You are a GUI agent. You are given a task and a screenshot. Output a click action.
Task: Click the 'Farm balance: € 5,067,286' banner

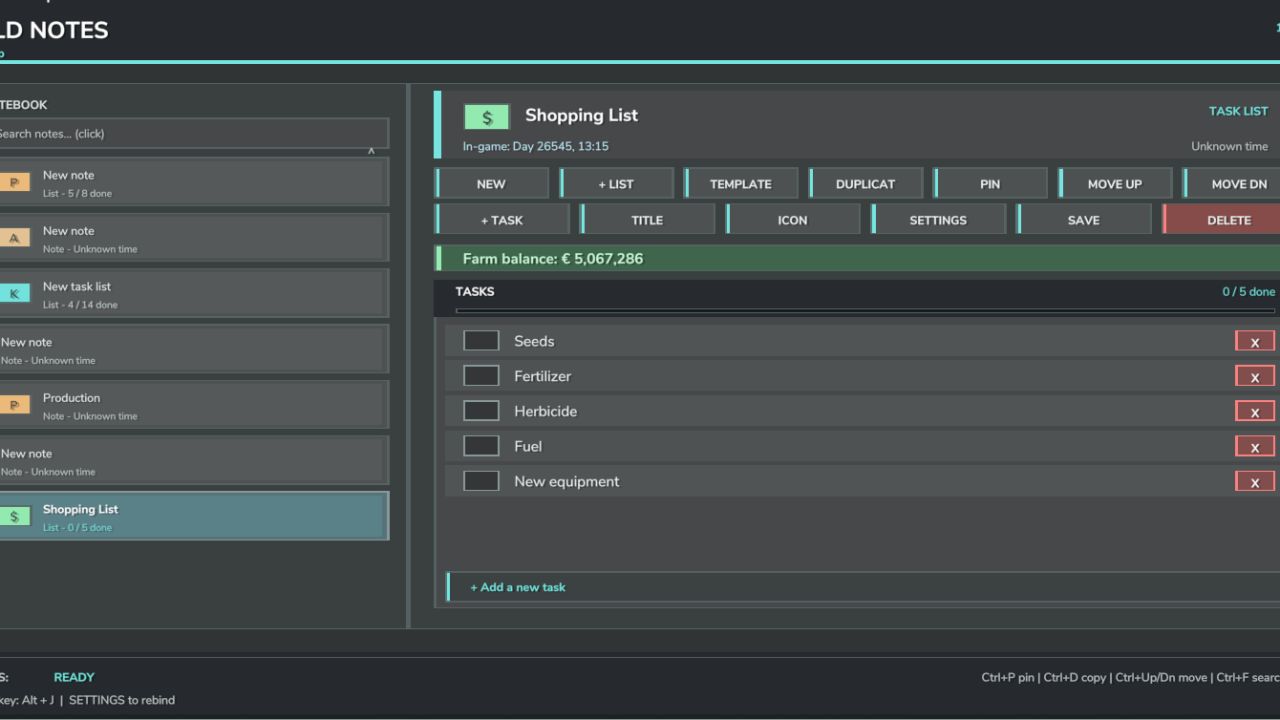(858, 258)
